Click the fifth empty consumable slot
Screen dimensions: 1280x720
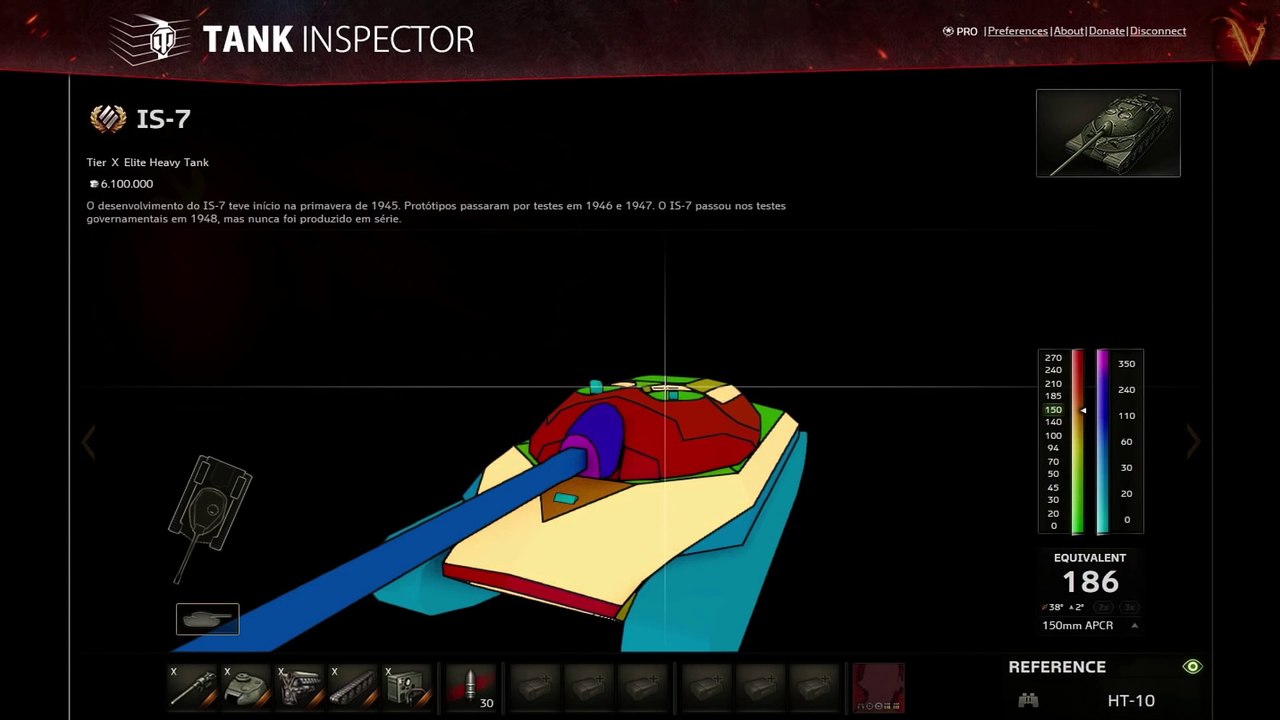coord(760,688)
